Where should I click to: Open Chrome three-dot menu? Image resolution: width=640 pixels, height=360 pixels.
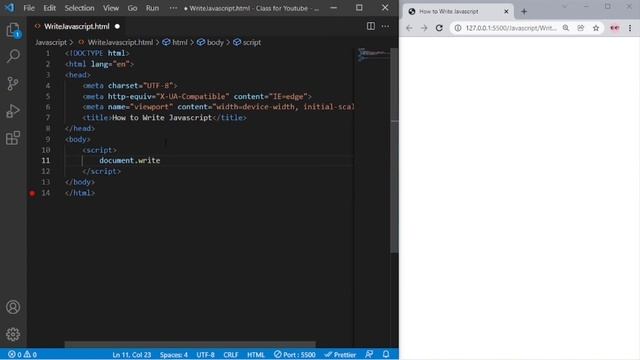click(x=630, y=28)
